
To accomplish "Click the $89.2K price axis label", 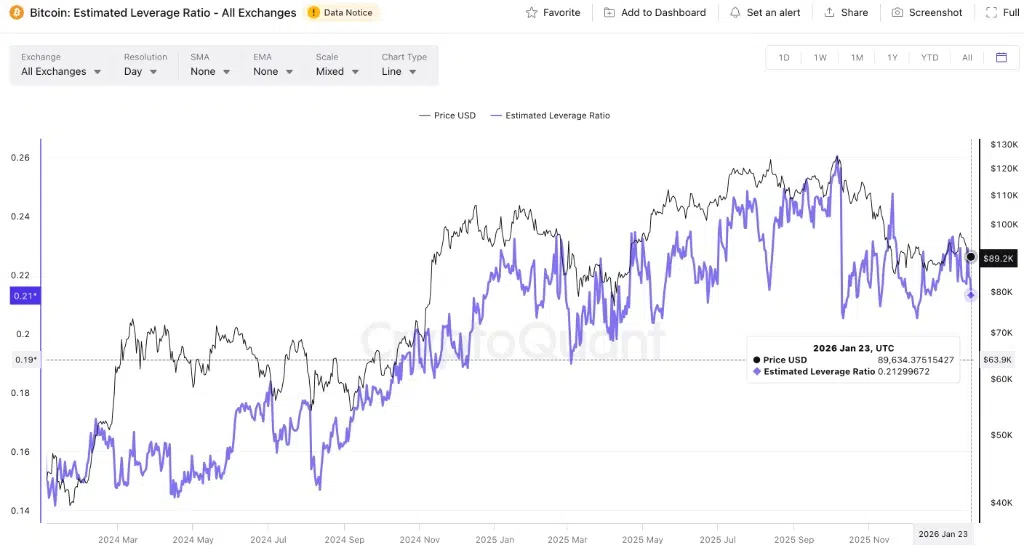I will click(x=997, y=258).
